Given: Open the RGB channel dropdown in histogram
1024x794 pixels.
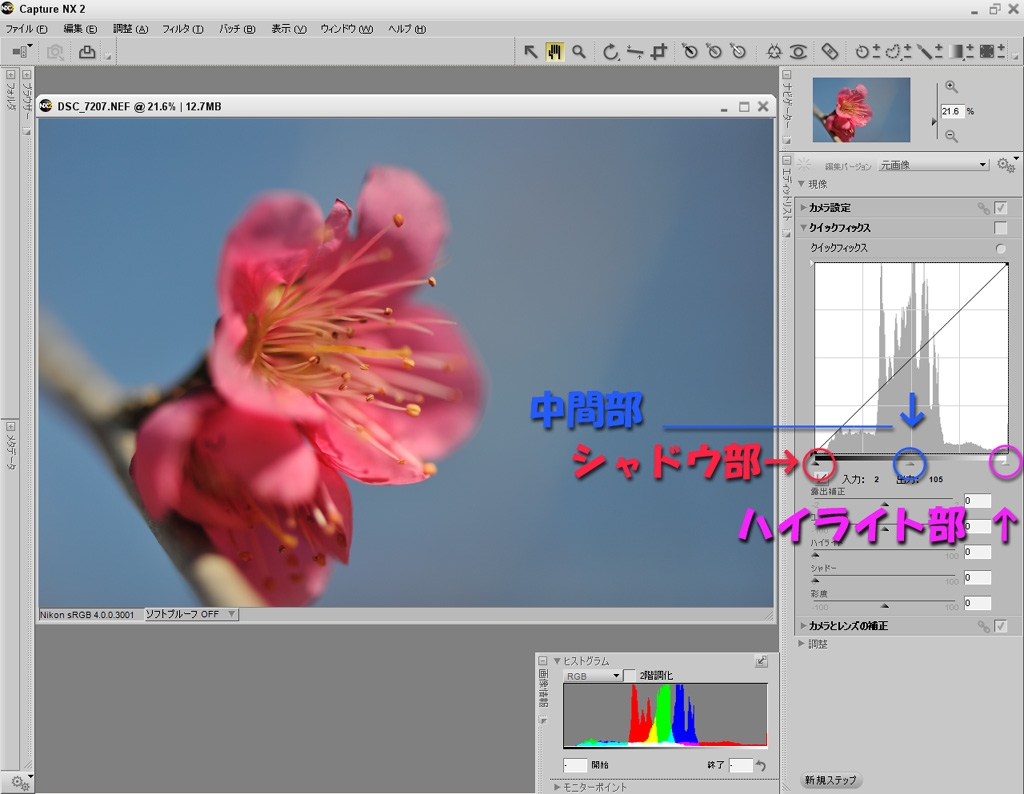Looking at the screenshot, I should point(592,676).
